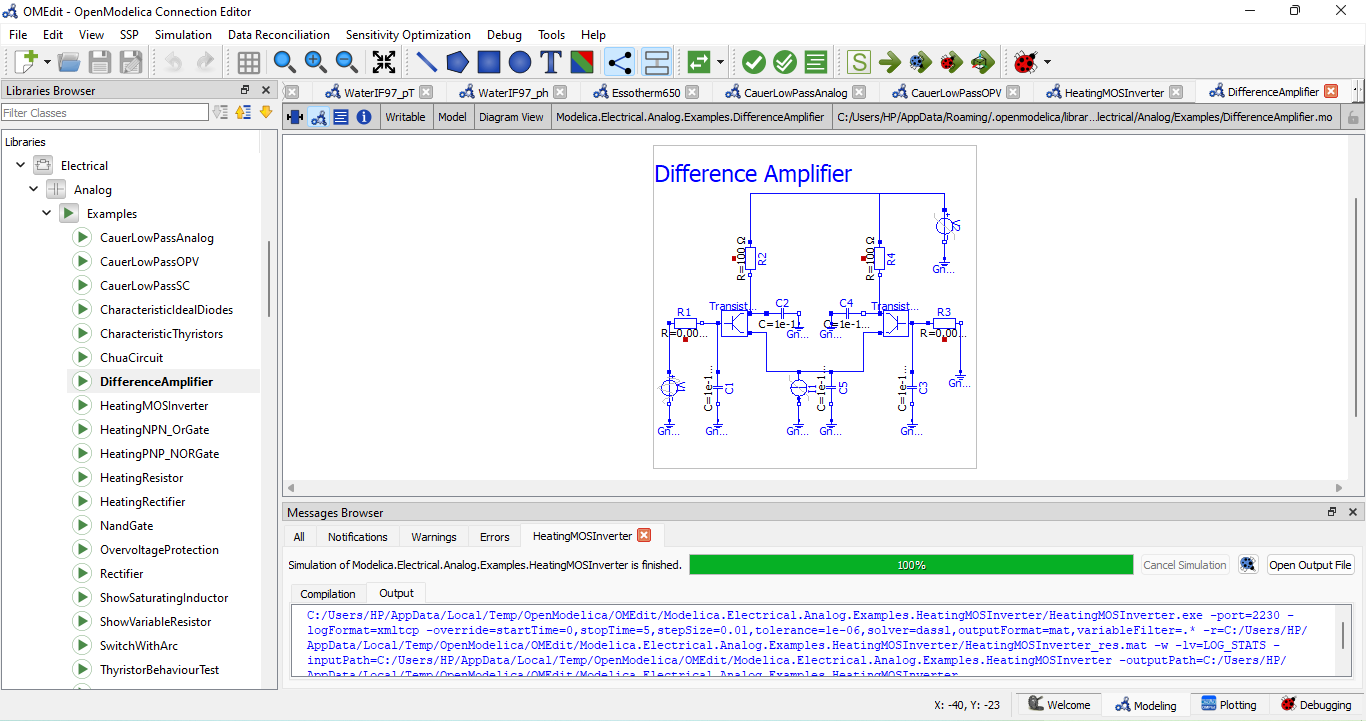Select HeatingRectifier in the Libraries tree
Viewport: 1366px width, 721px height.
click(x=142, y=501)
